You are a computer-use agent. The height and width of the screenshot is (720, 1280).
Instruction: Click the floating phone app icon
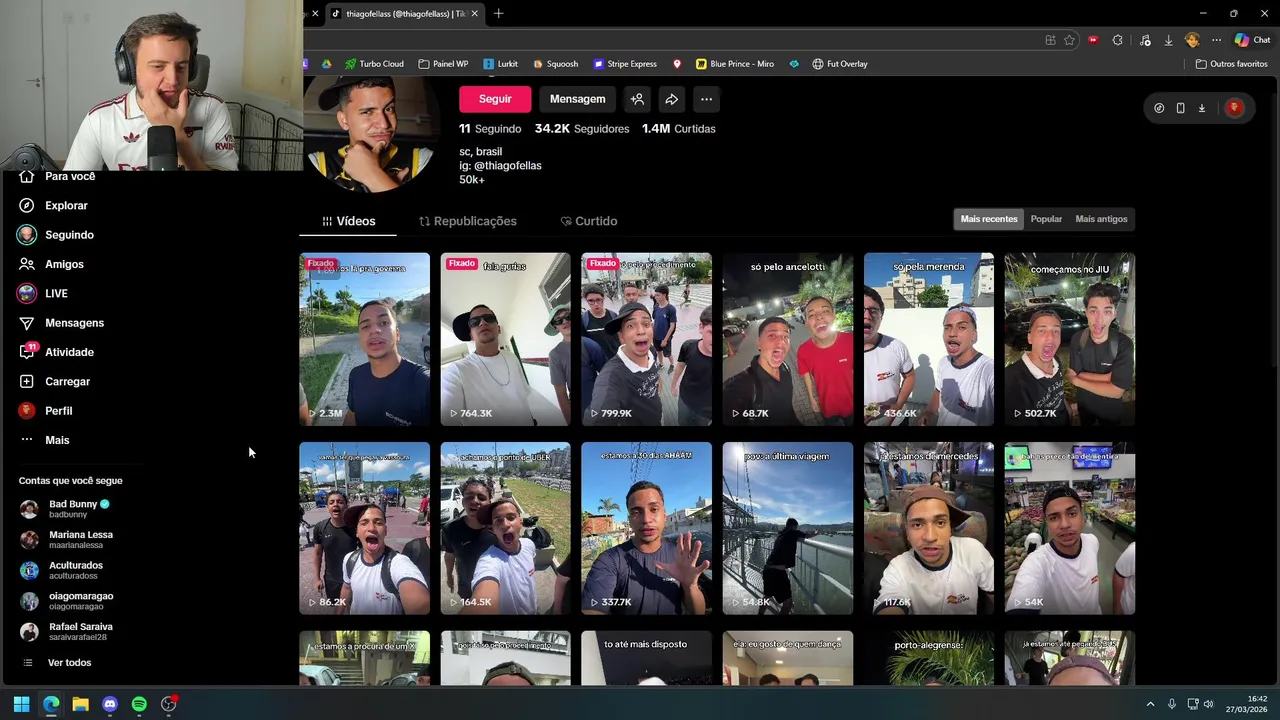[1180, 108]
